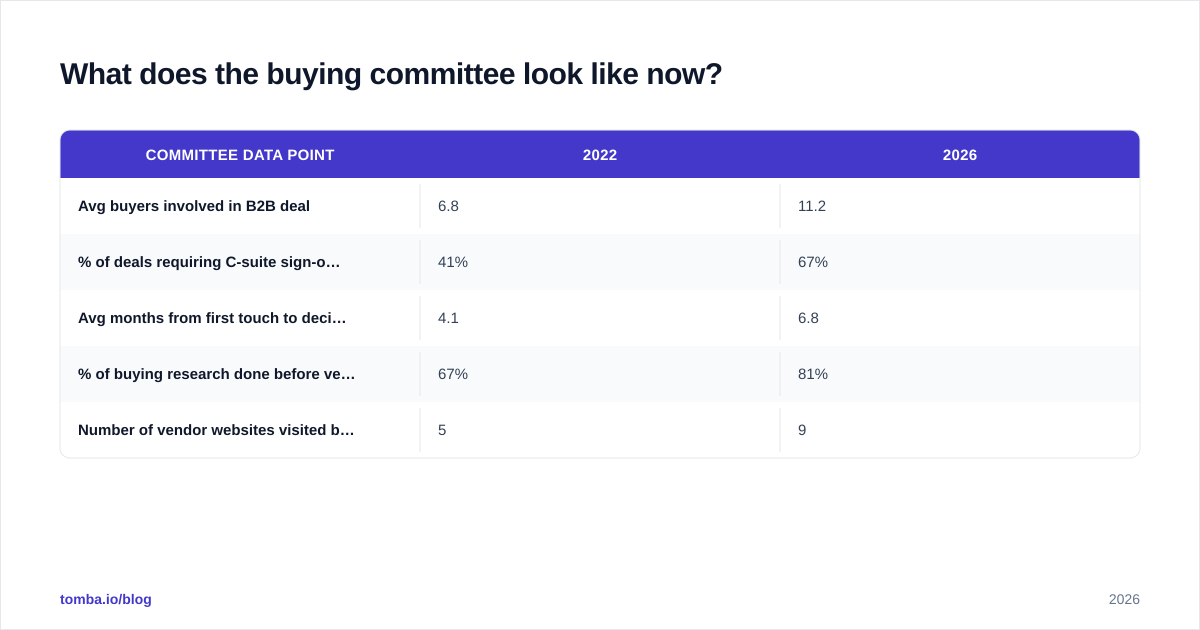Select '% of deals requiring C-suite sign-o…' label
This screenshot has height=630, width=1200.
(209, 262)
